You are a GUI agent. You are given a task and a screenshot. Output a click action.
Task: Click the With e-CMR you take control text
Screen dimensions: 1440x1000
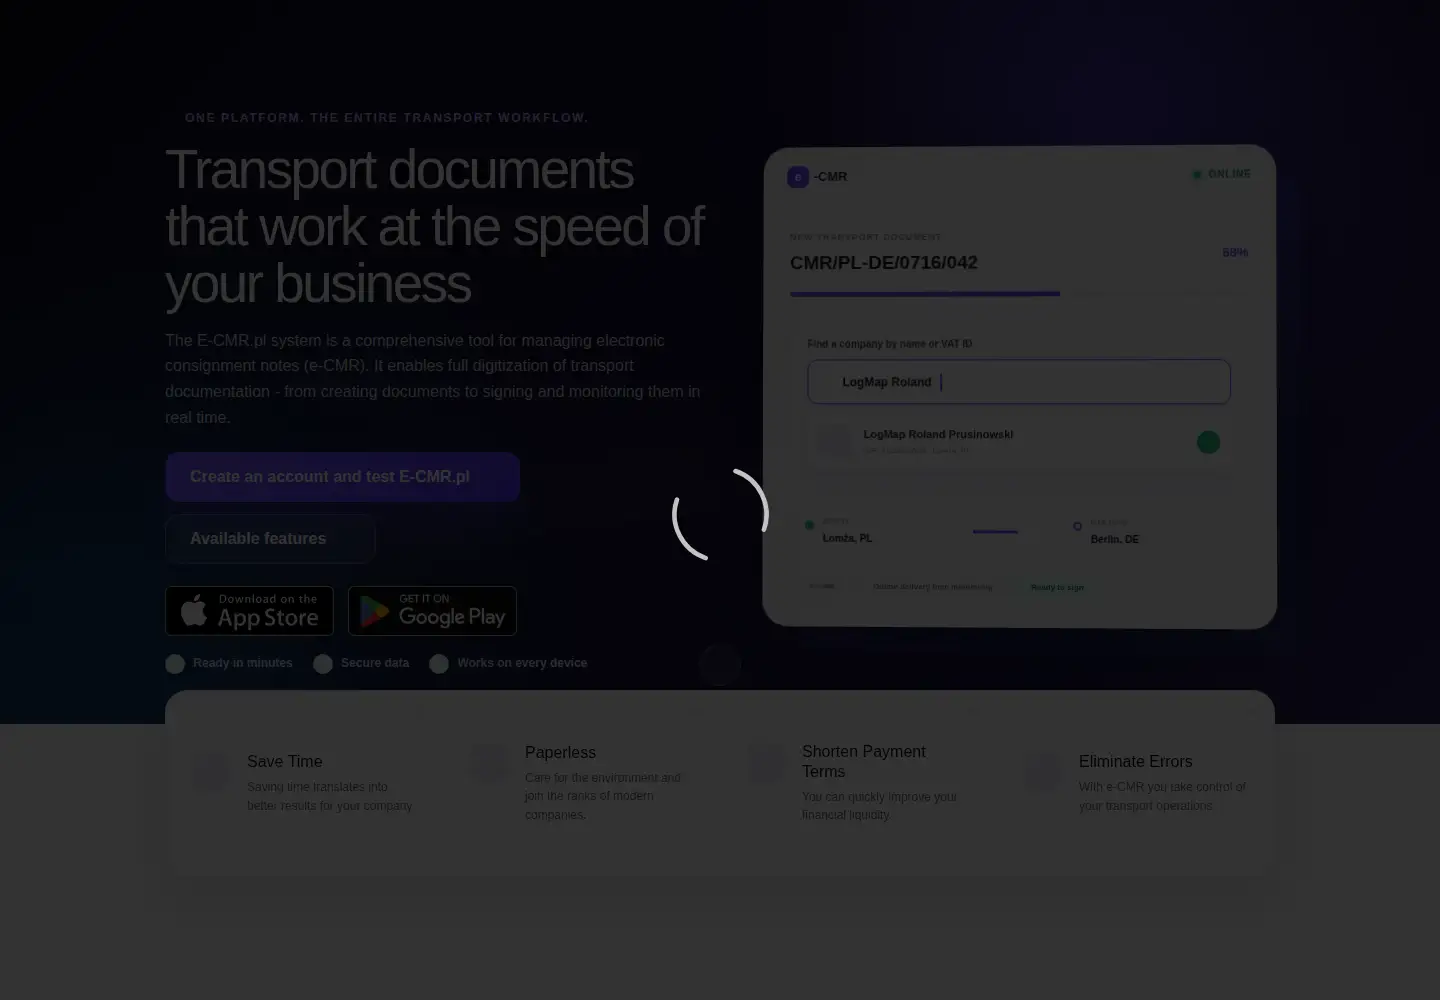(1162, 797)
